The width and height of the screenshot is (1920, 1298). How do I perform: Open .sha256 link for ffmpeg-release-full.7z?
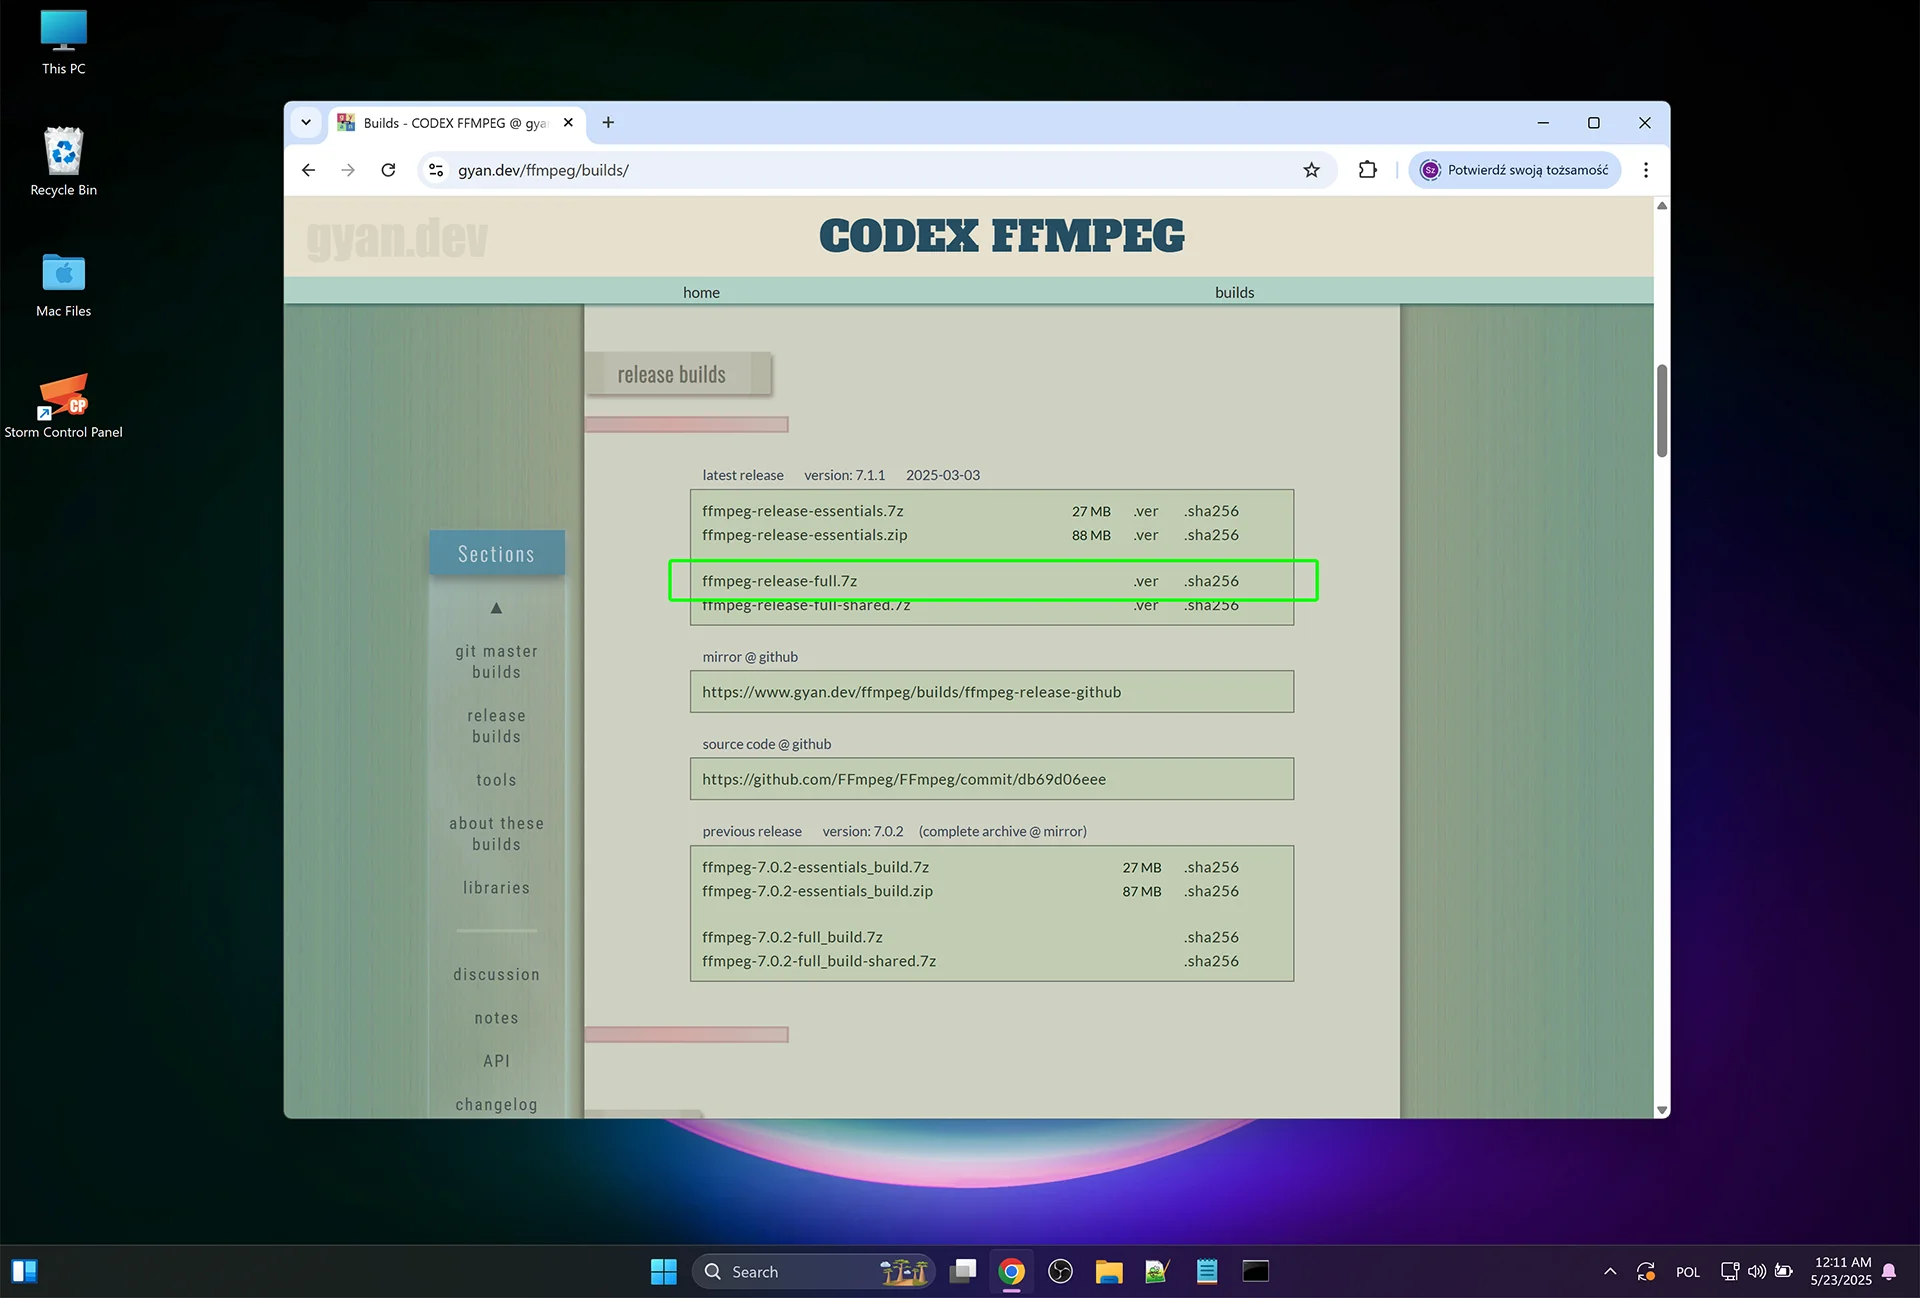click(1211, 581)
